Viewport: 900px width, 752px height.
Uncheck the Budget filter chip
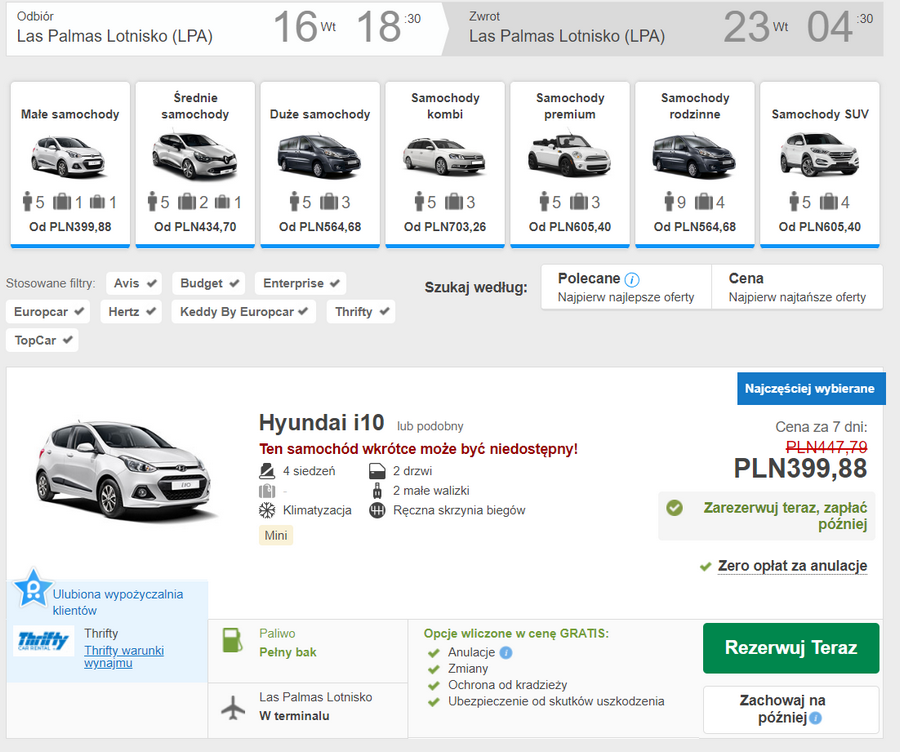pyautogui.click(x=209, y=283)
